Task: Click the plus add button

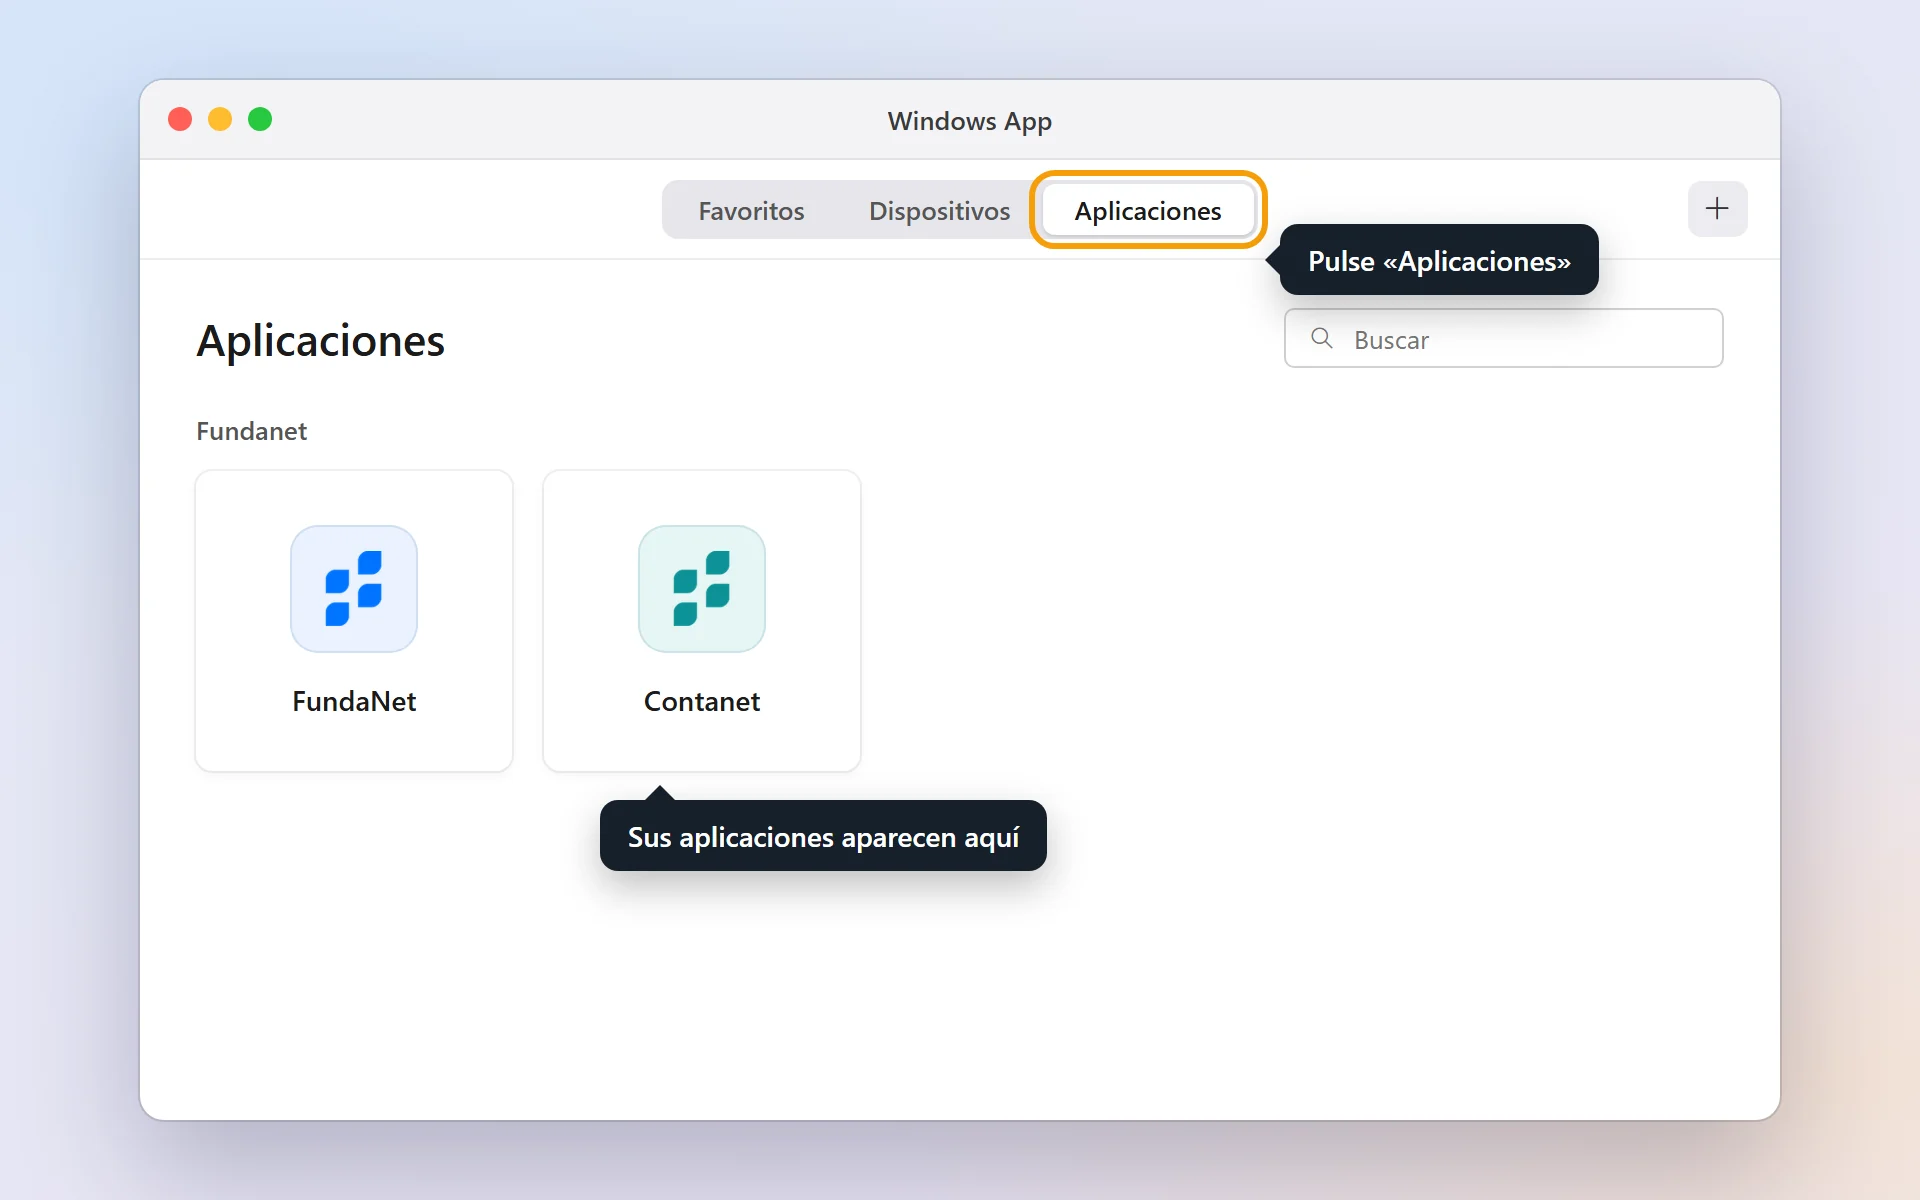Action: [x=1717, y=209]
